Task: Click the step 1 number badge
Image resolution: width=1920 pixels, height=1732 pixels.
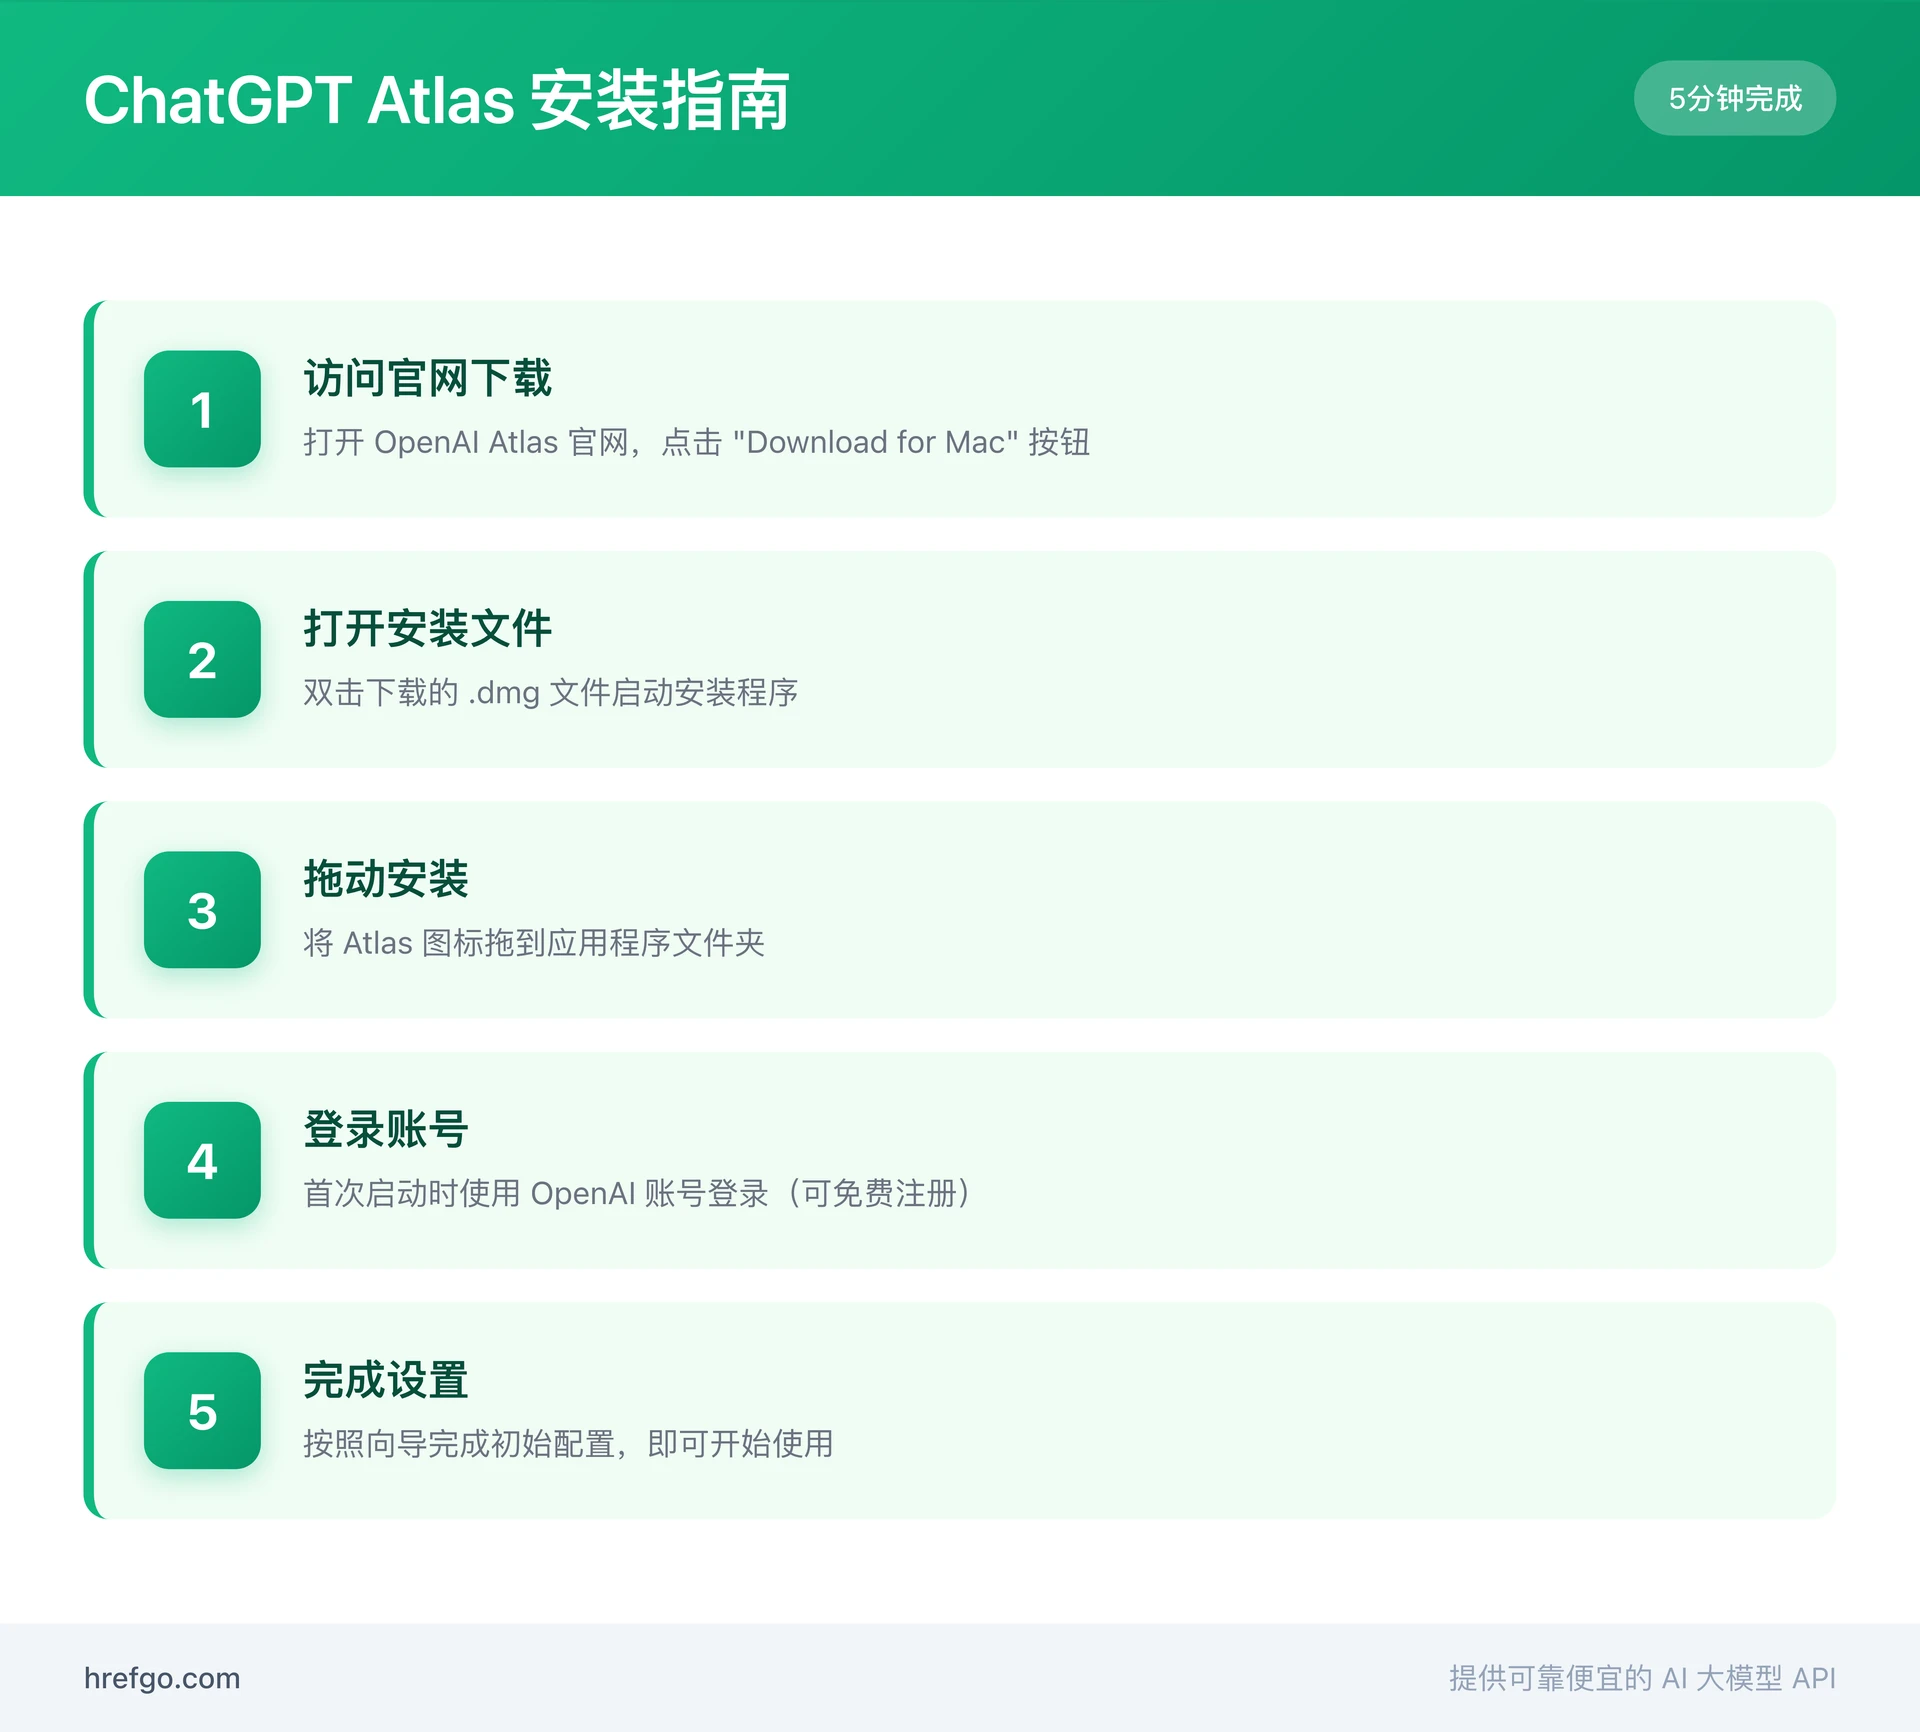Action: click(202, 409)
